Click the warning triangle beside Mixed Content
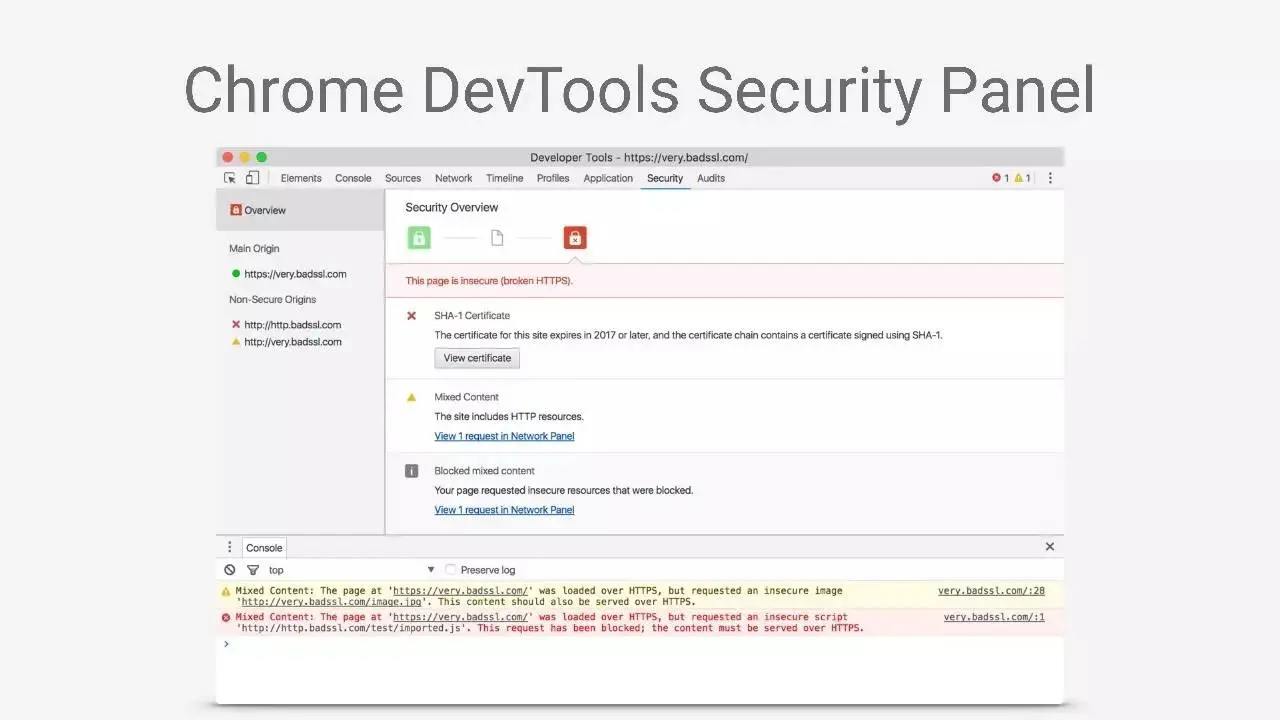This screenshot has width=1280, height=720. [x=411, y=397]
